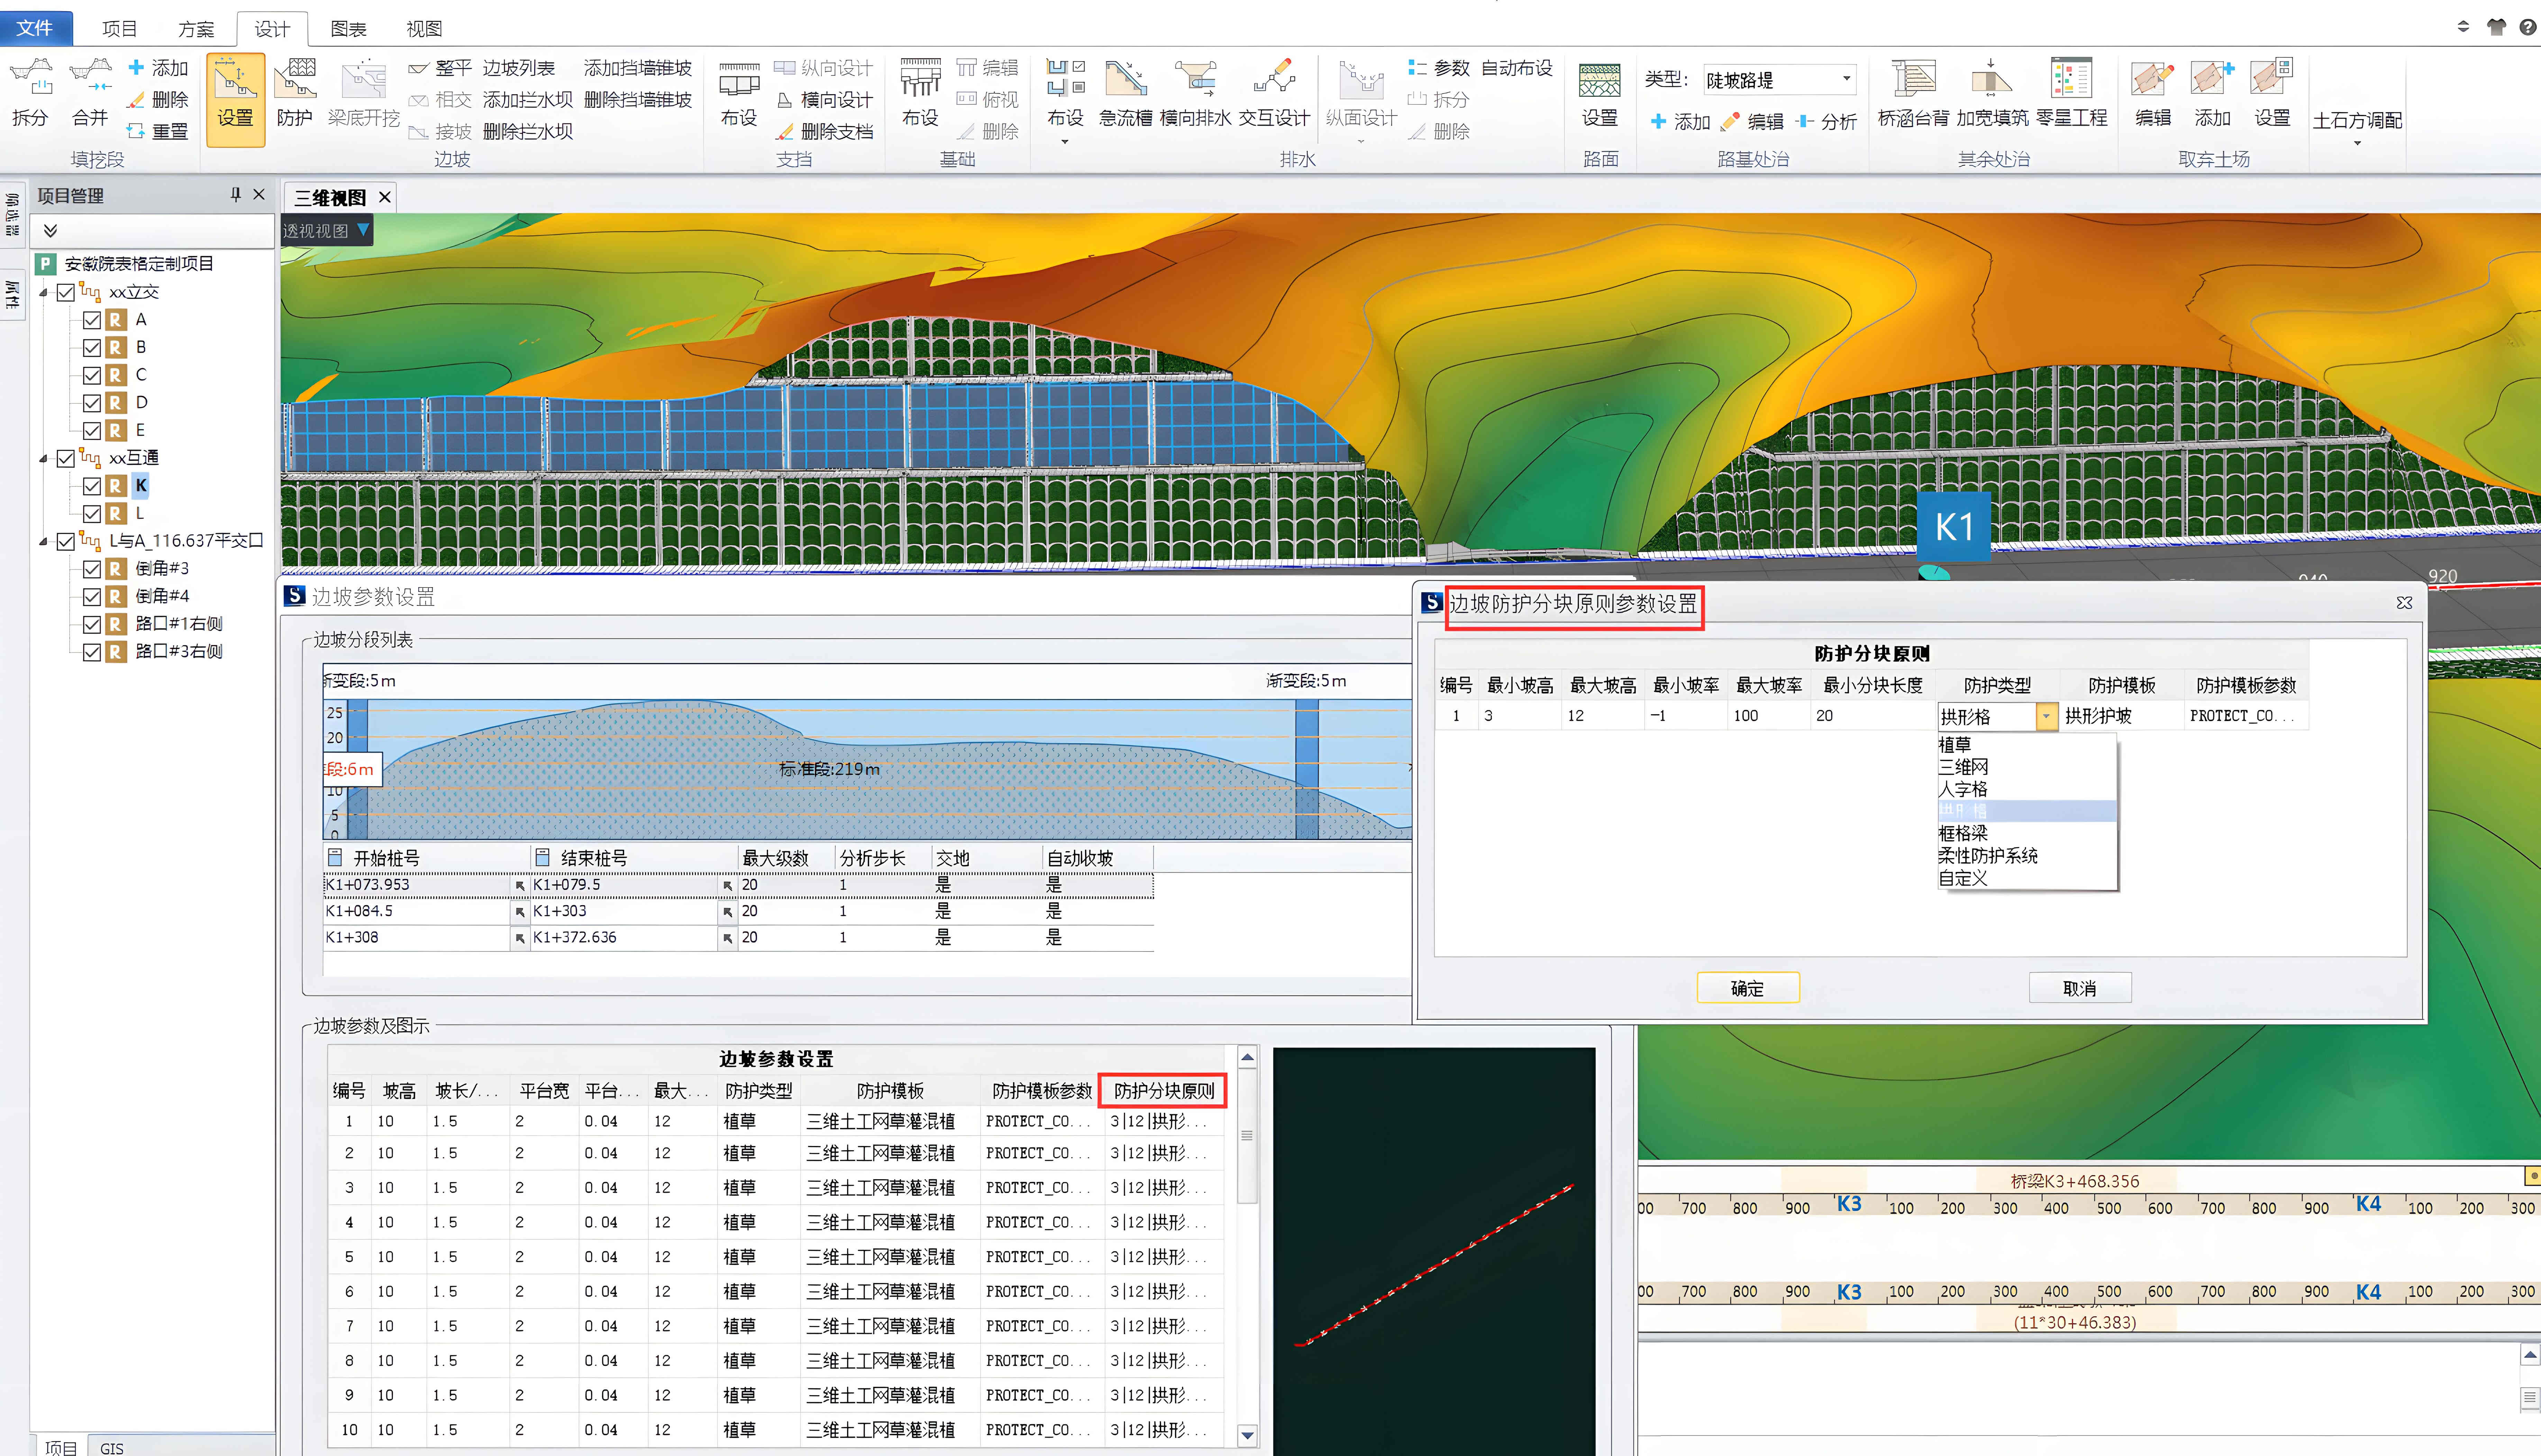This screenshot has height=1456, width=2541.
Task: Click the 分析 button in 路基处治
Action: 1827,122
